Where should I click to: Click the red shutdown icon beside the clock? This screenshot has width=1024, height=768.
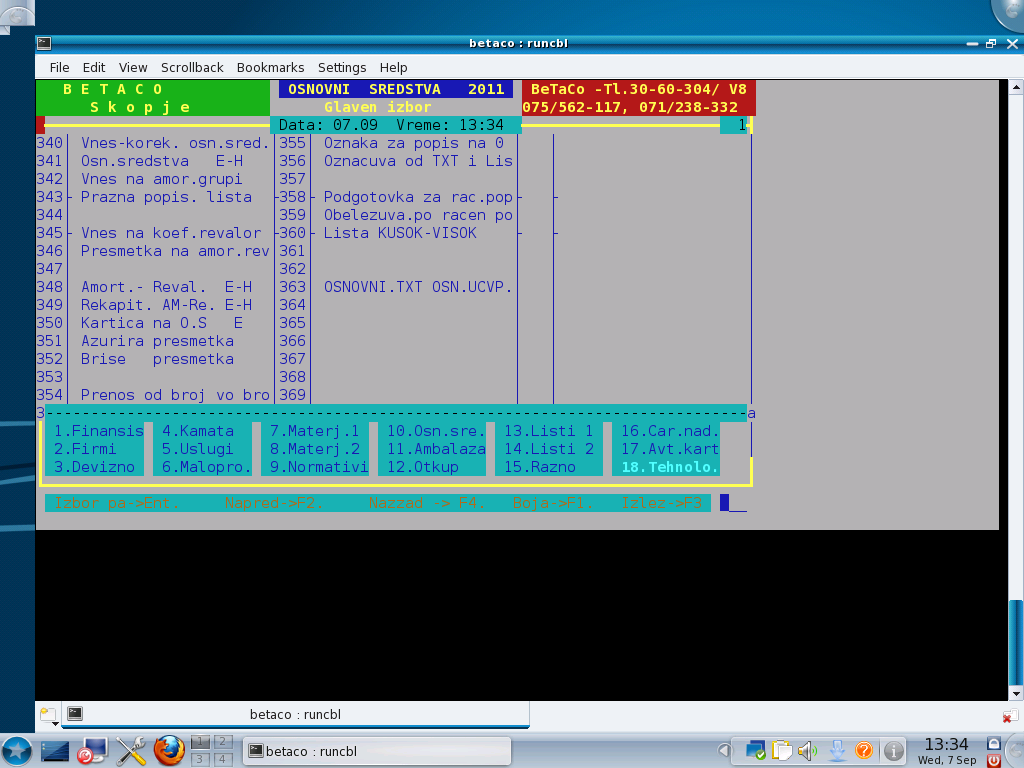click(x=992, y=761)
